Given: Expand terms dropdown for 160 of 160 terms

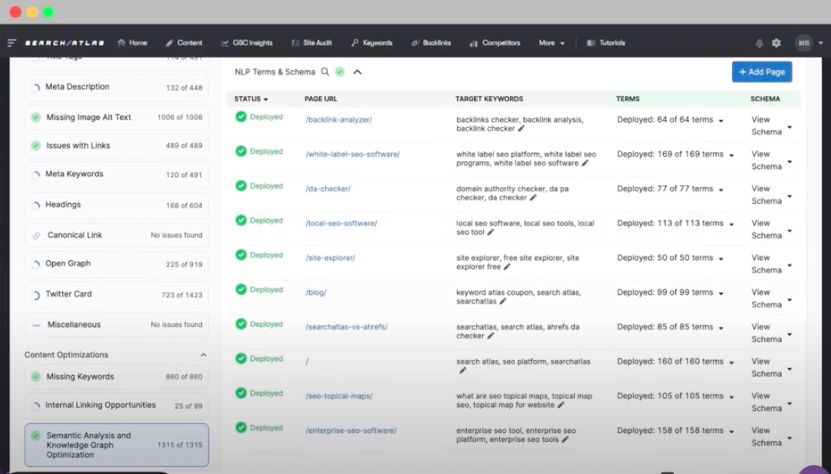Looking at the screenshot, I should tap(731, 363).
